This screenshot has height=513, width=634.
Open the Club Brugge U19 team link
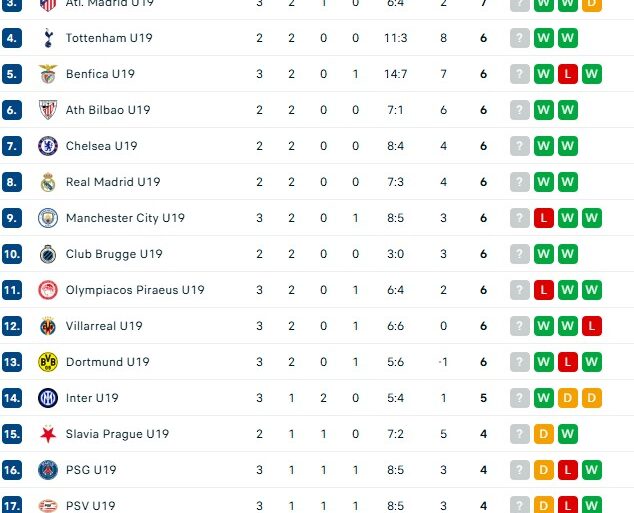click(114, 254)
